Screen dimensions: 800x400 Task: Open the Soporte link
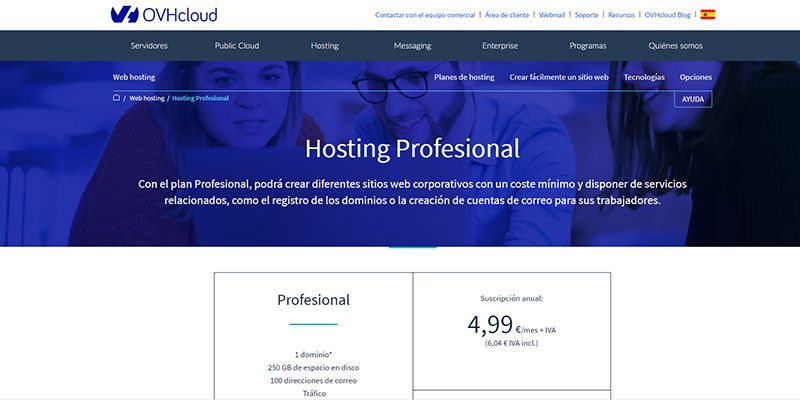[x=587, y=15]
